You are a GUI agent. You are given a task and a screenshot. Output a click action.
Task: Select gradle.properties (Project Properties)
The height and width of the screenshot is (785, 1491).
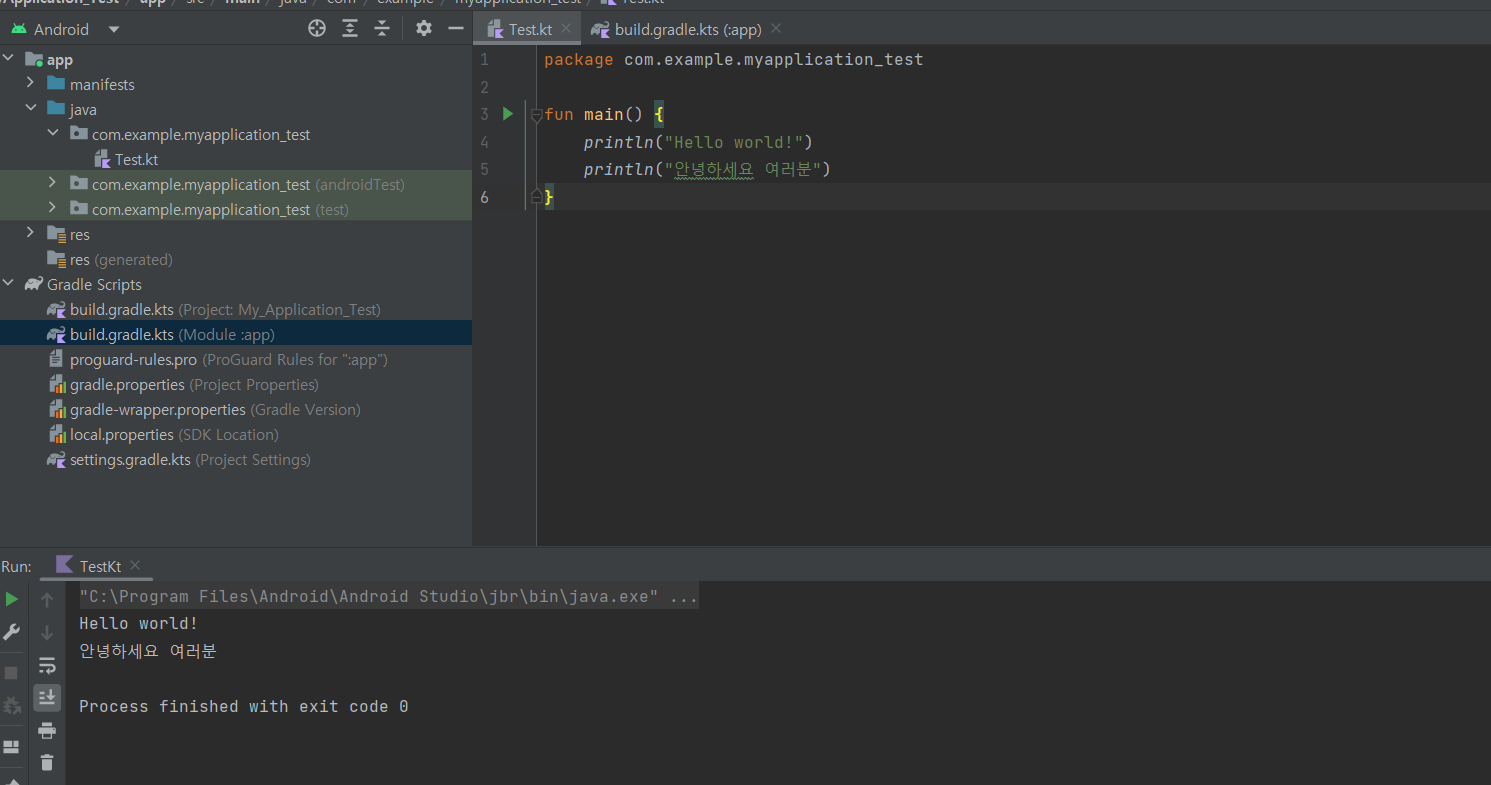click(x=183, y=384)
